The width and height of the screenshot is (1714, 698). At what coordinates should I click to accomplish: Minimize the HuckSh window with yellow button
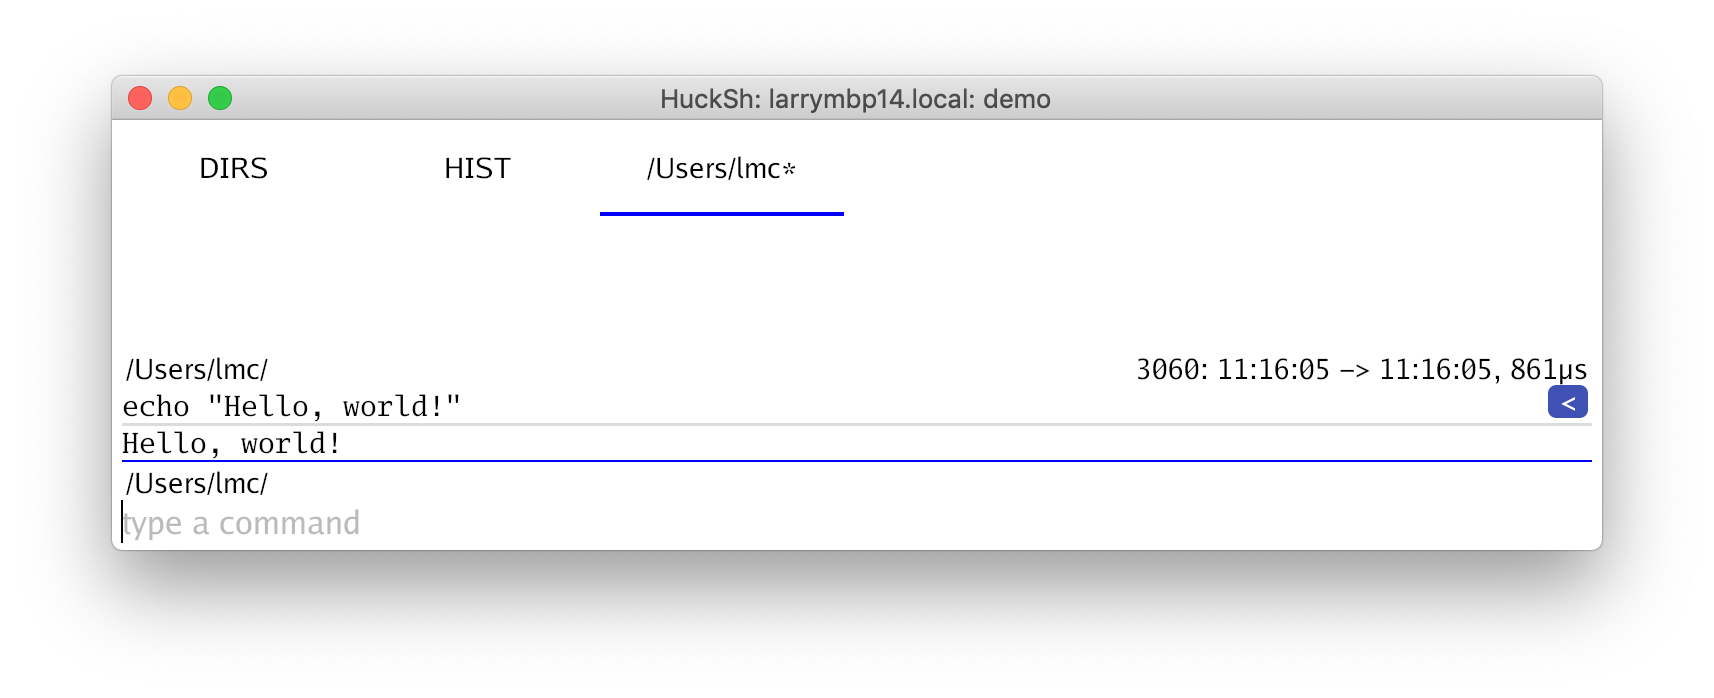(x=180, y=98)
